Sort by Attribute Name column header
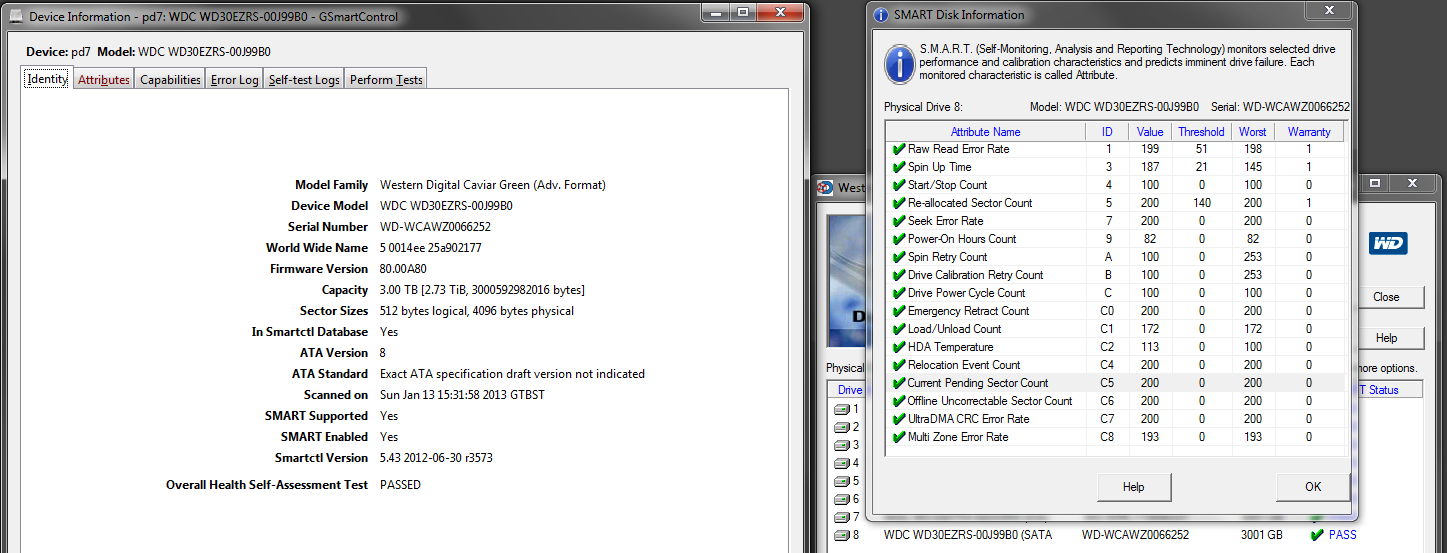 pos(985,131)
